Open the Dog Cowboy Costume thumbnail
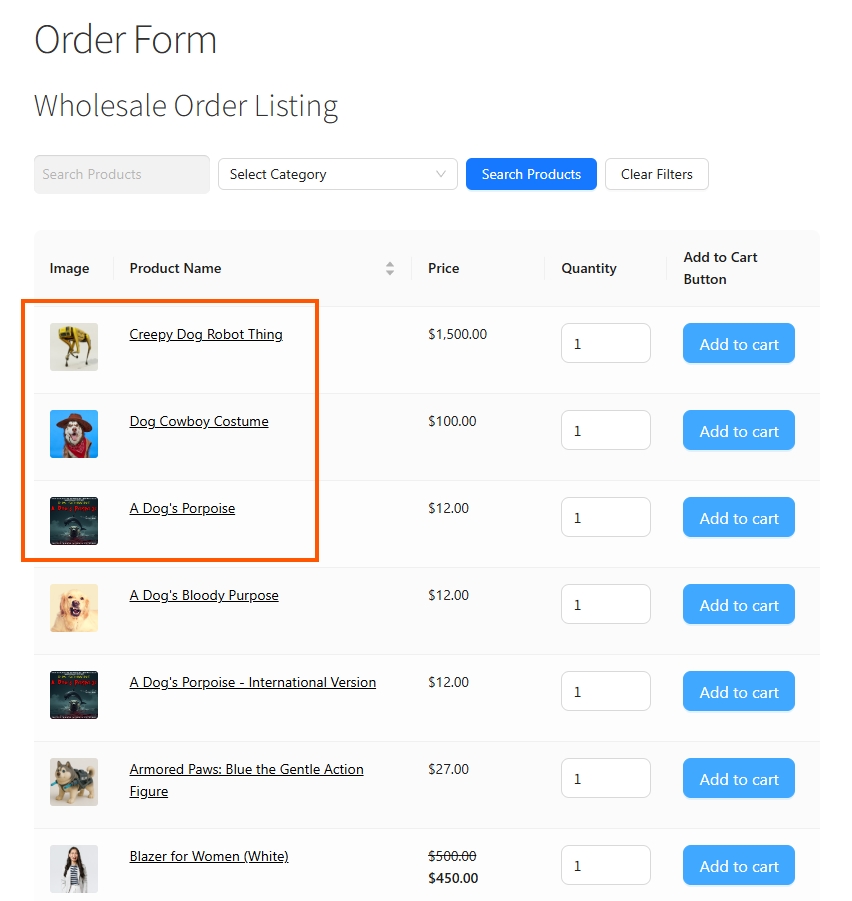 (x=74, y=434)
